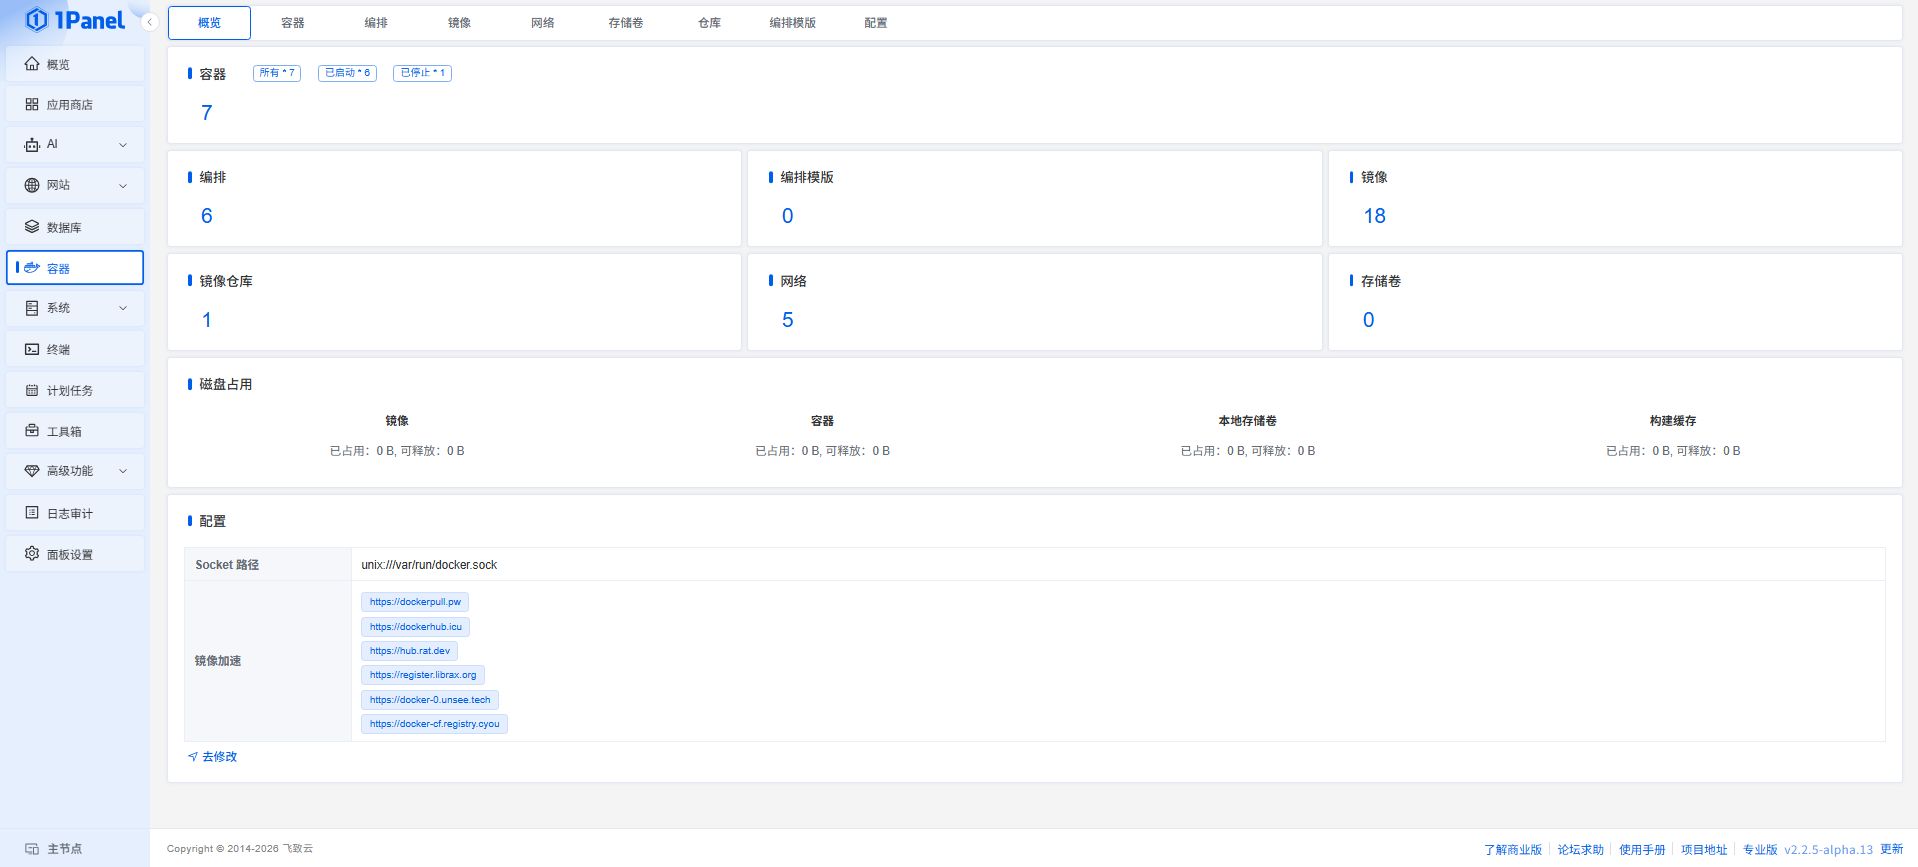This screenshot has height=867, width=1918.
Task: Switch to the 存储卷 tab
Action: click(x=626, y=23)
